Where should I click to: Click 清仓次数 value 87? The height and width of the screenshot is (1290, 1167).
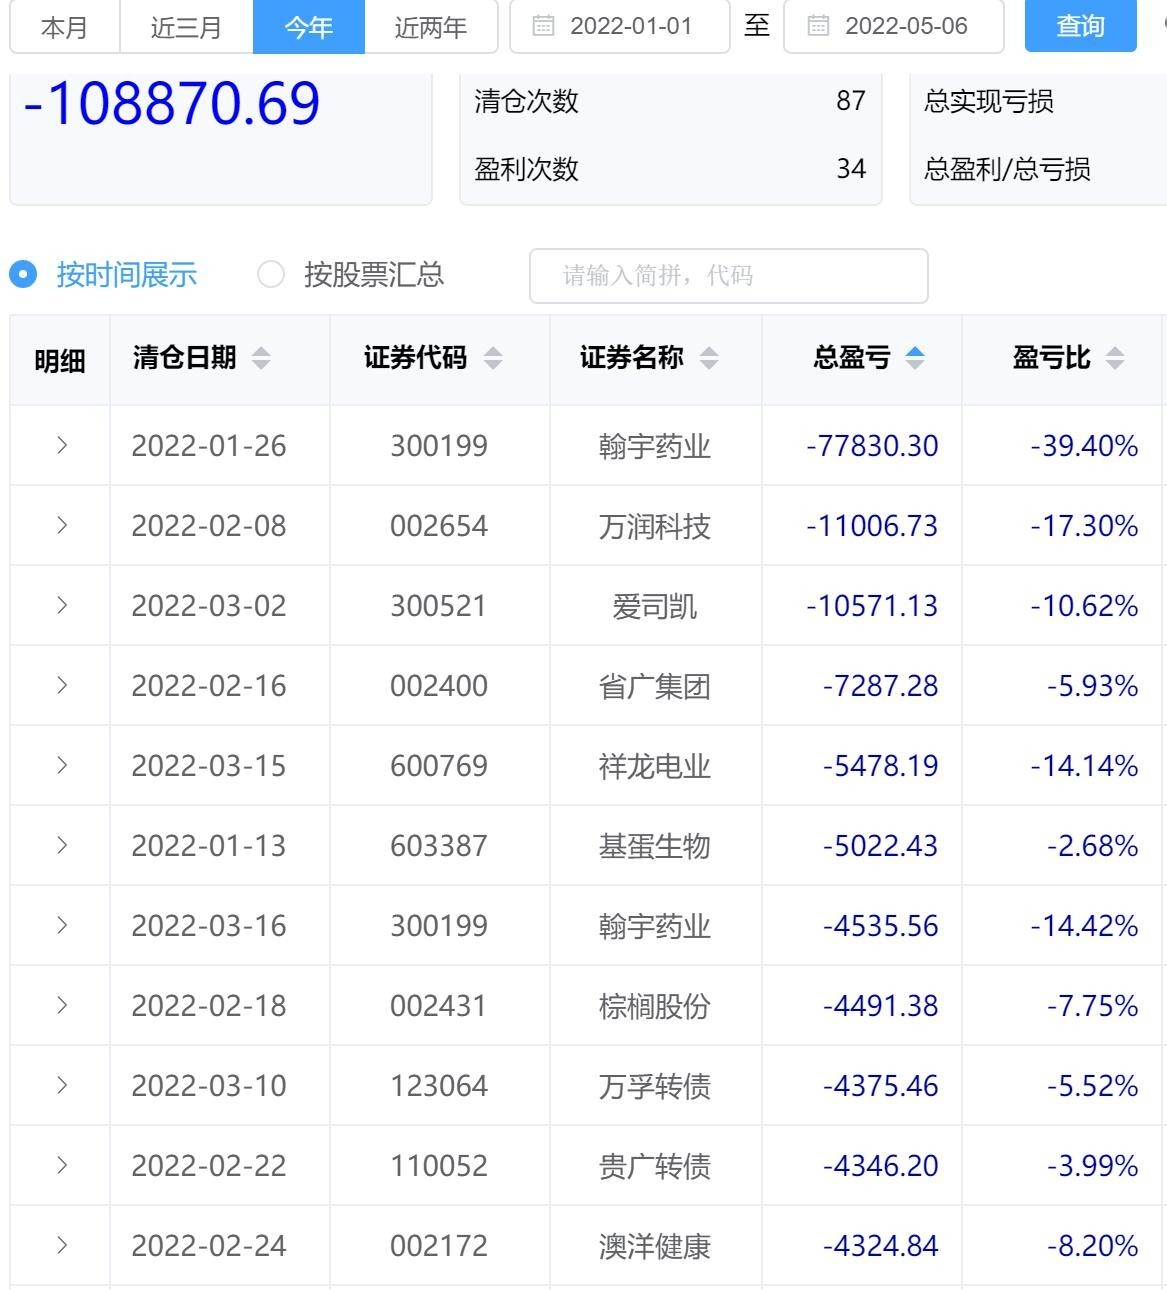coord(851,101)
